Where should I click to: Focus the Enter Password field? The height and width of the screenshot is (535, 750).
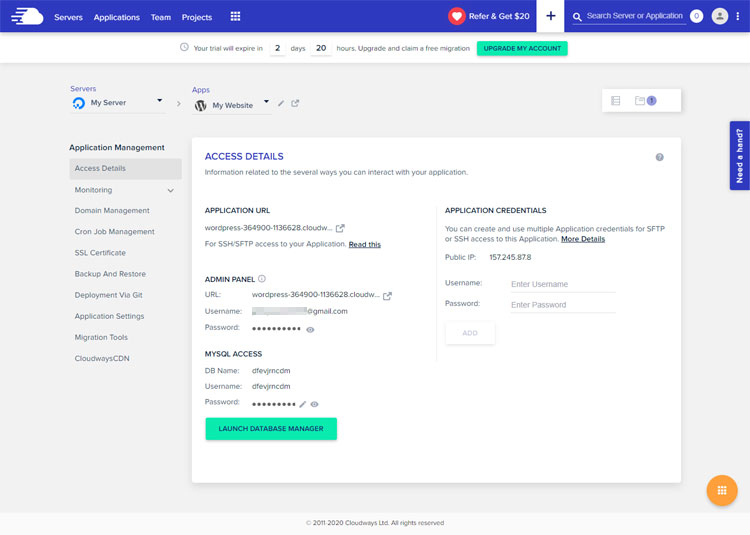(563, 305)
